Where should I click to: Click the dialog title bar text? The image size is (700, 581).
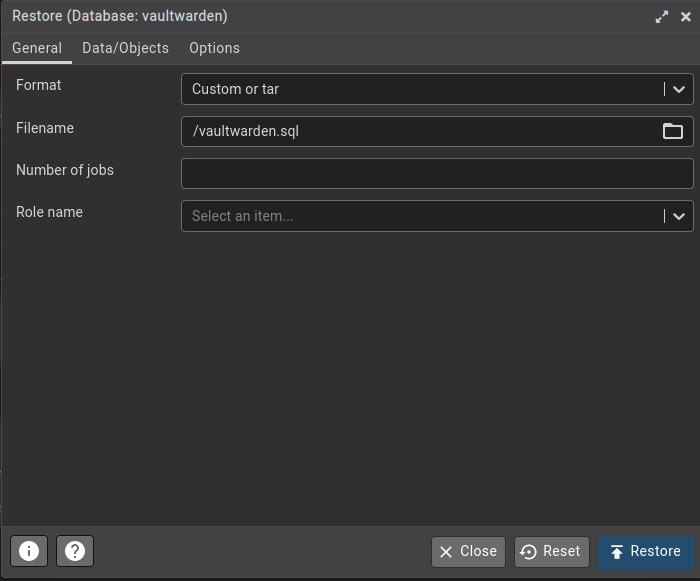coord(119,17)
